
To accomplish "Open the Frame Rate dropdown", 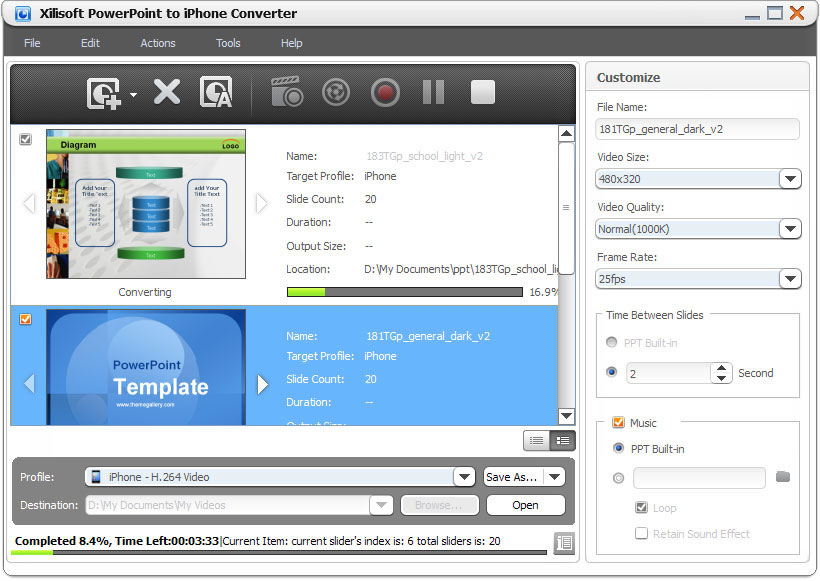I will (x=790, y=279).
